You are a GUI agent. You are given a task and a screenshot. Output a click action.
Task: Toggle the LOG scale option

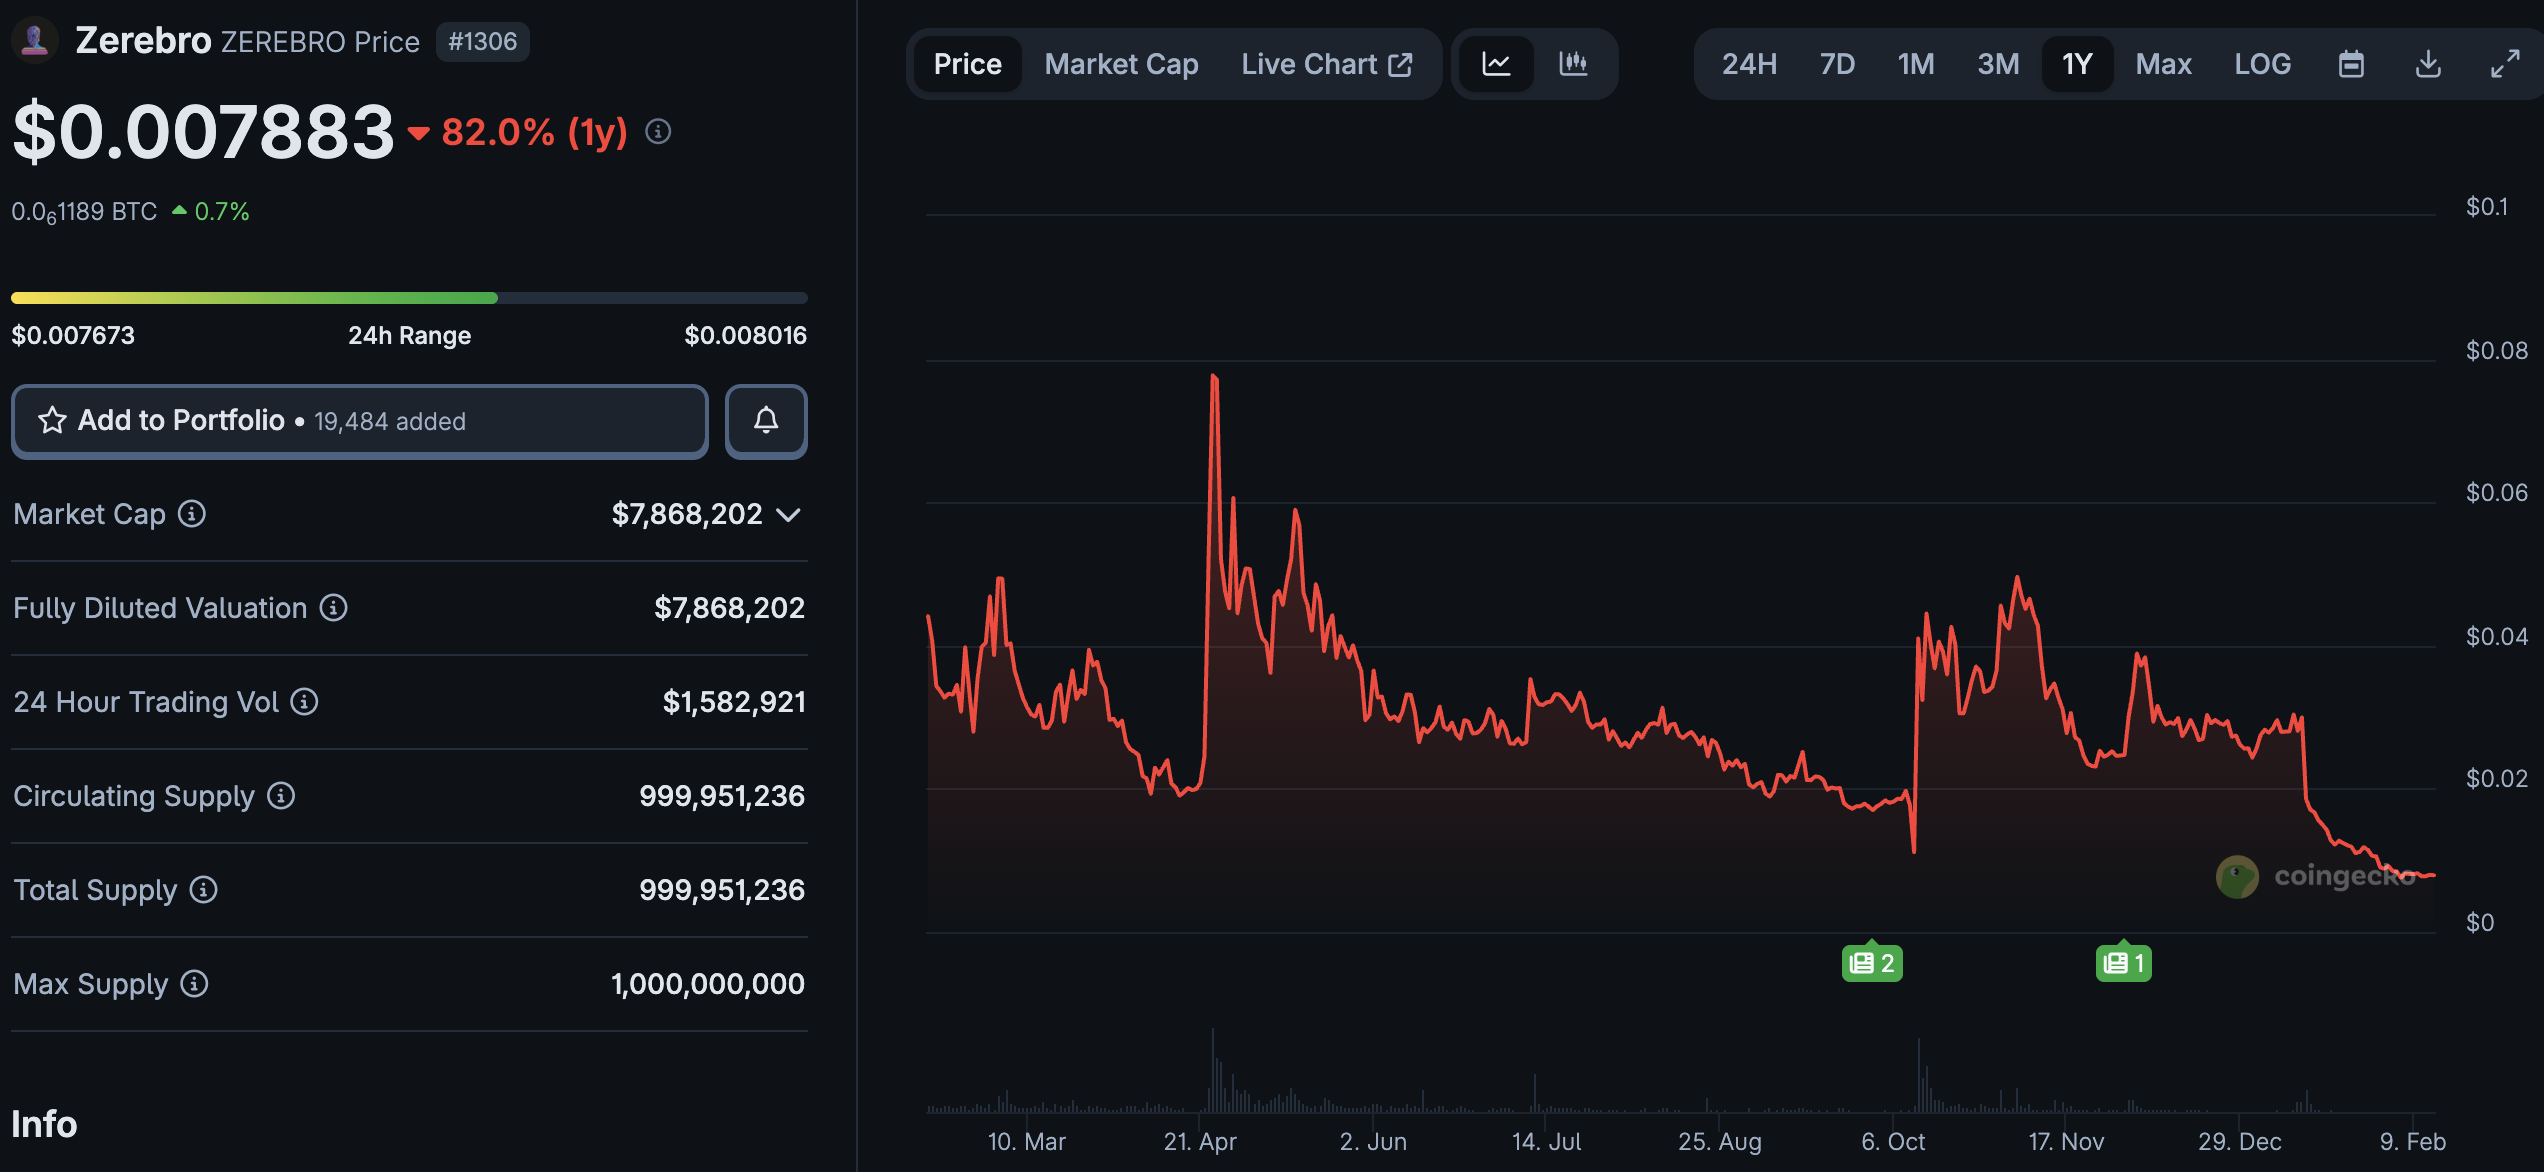[2262, 64]
